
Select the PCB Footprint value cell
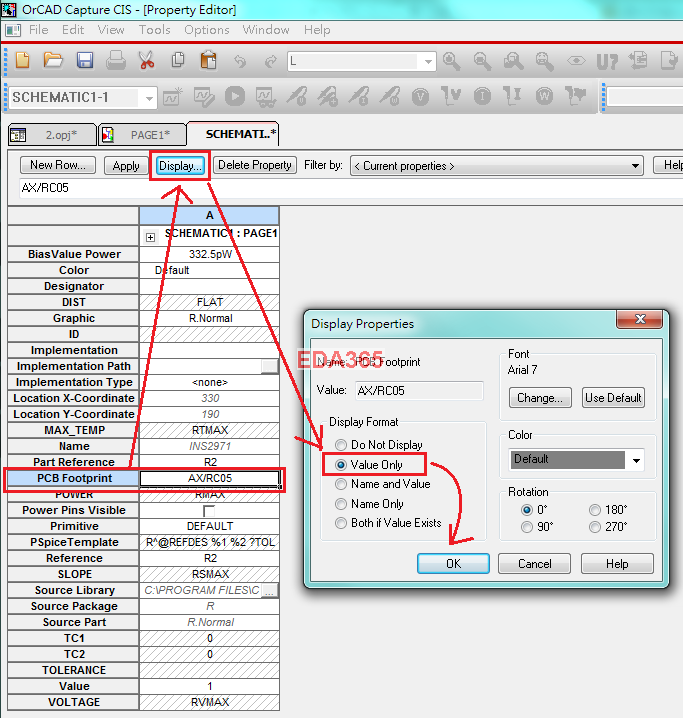tap(210, 478)
